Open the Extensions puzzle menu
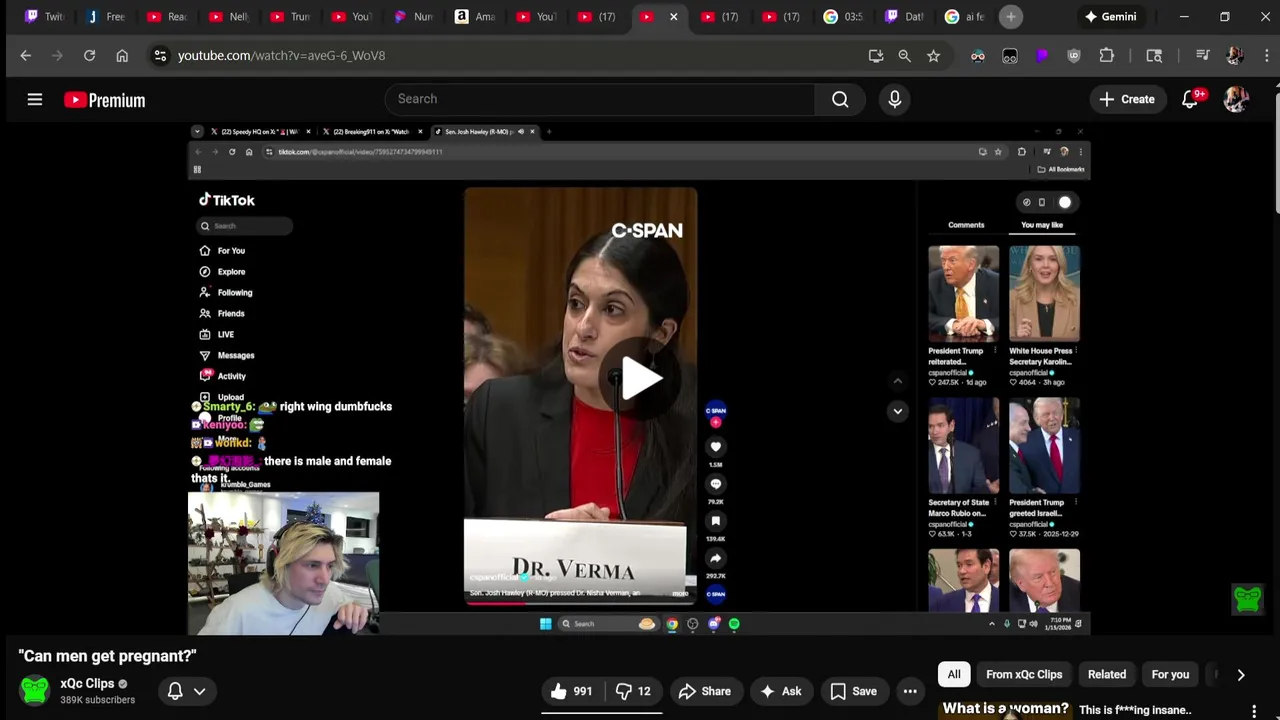The width and height of the screenshot is (1280, 720). click(1106, 56)
